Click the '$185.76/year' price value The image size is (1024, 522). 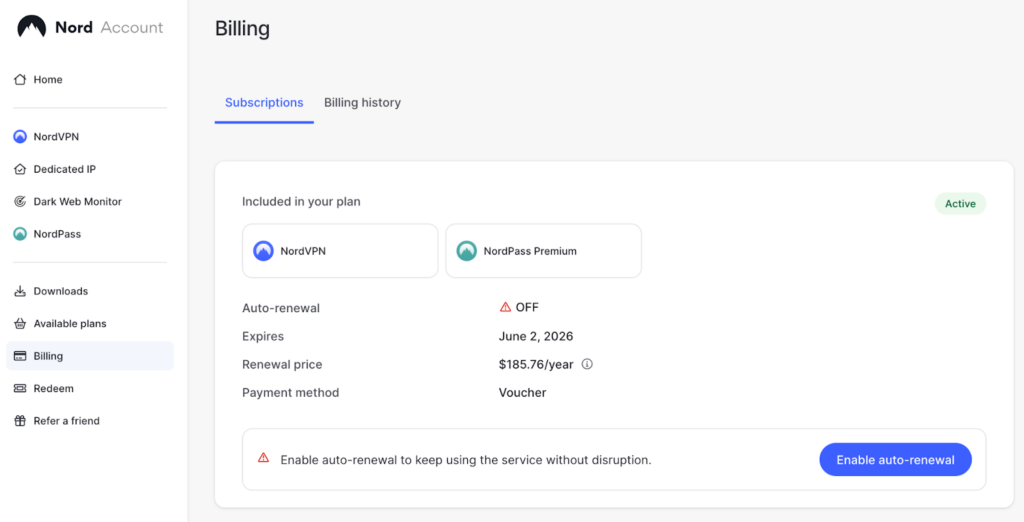tap(536, 365)
